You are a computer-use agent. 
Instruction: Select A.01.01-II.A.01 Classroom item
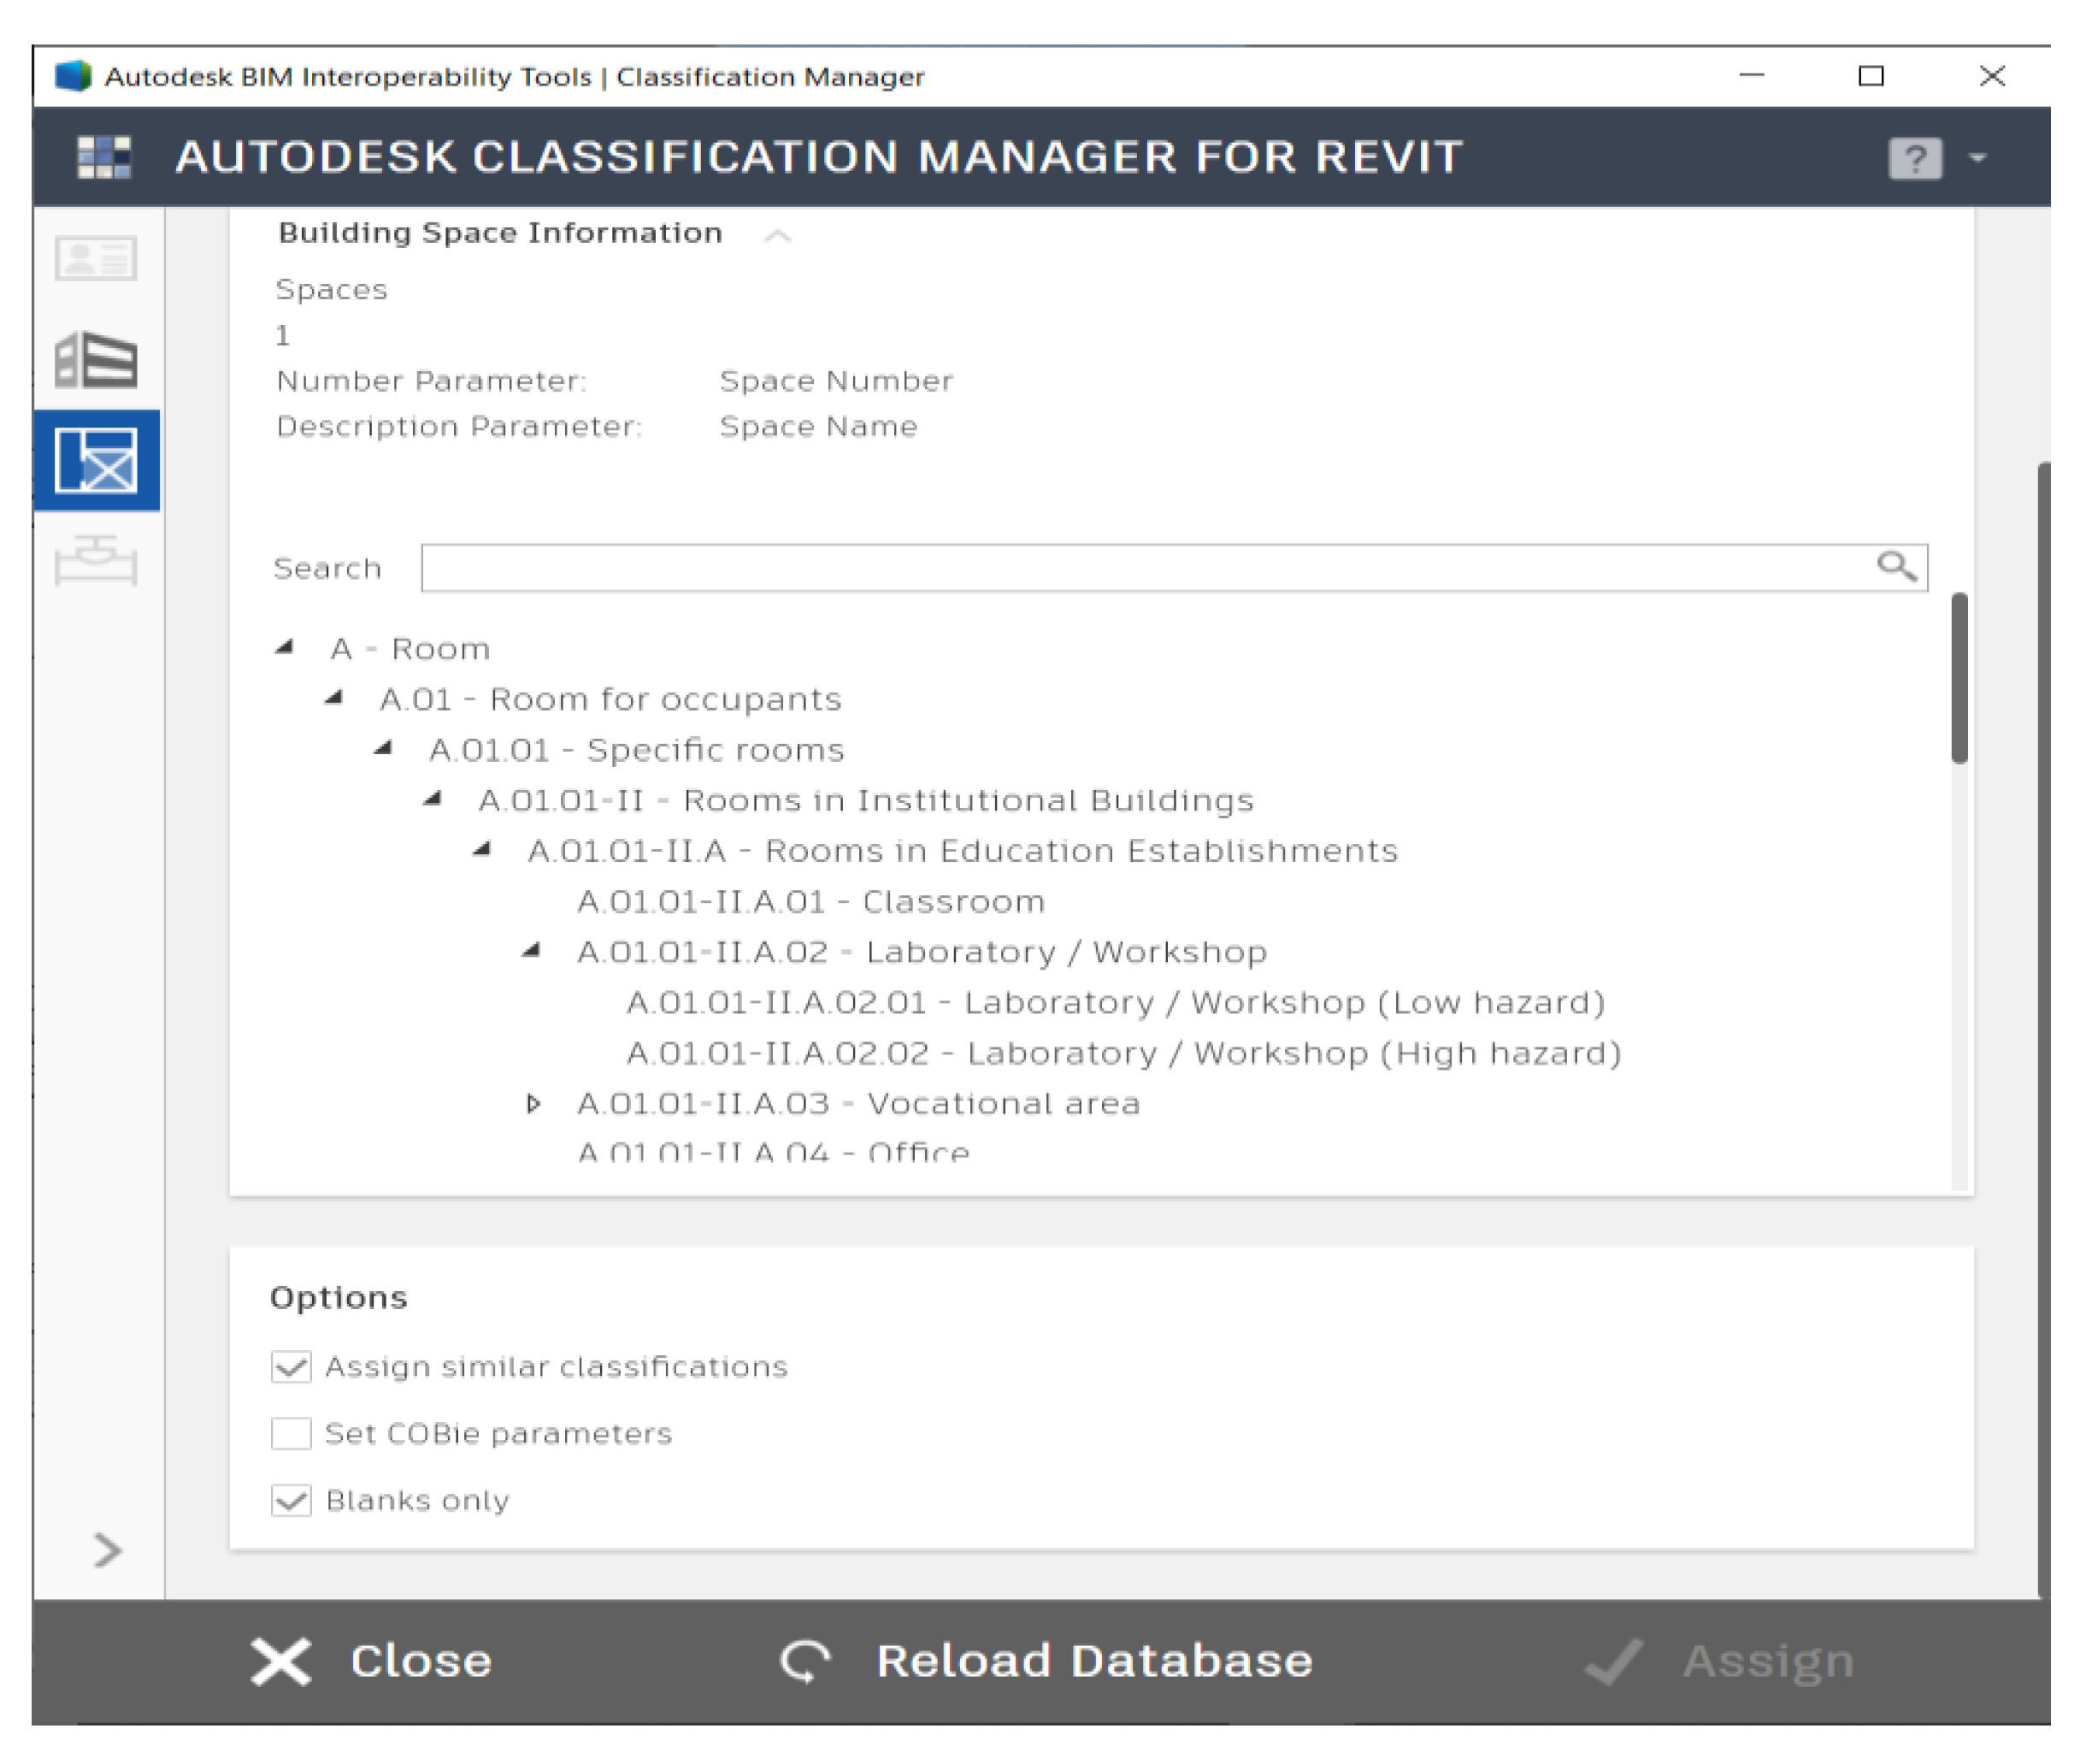[x=810, y=902]
